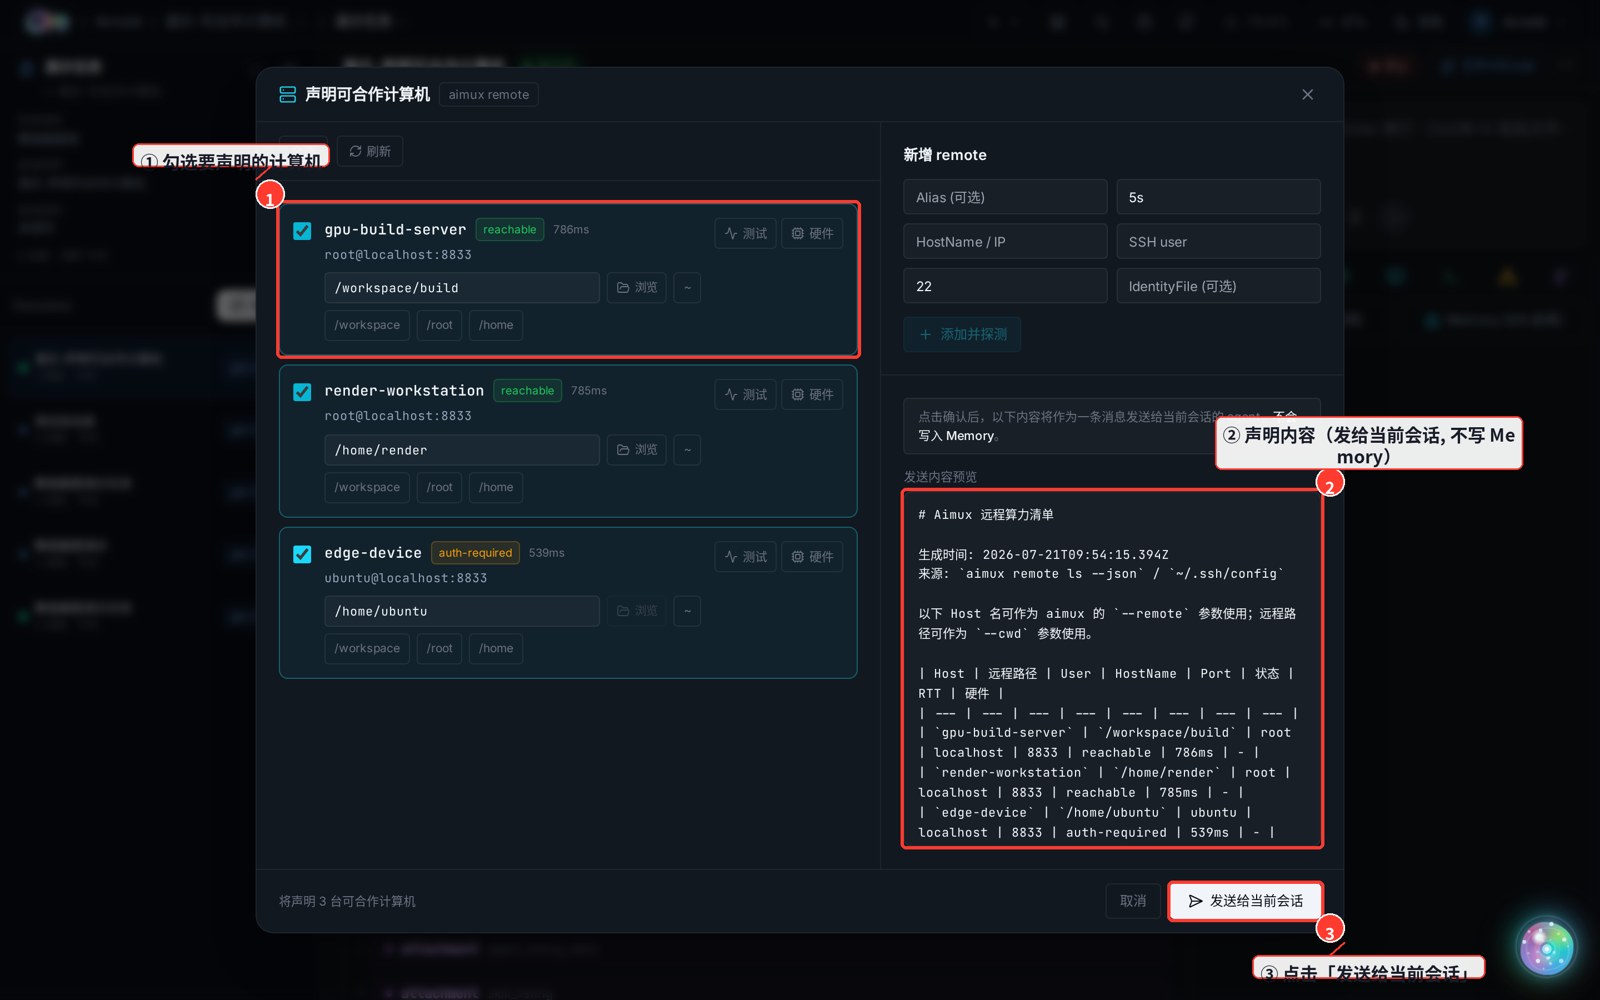The width and height of the screenshot is (1600, 1000).
Task: Click the render-workstation host name
Action: coord(404,391)
